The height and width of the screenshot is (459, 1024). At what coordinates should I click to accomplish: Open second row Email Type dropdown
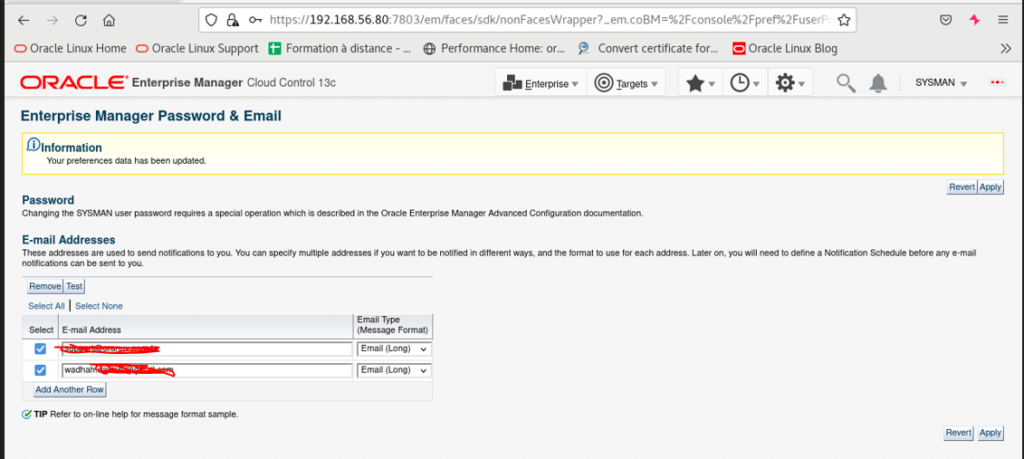[x=393, y=370]
